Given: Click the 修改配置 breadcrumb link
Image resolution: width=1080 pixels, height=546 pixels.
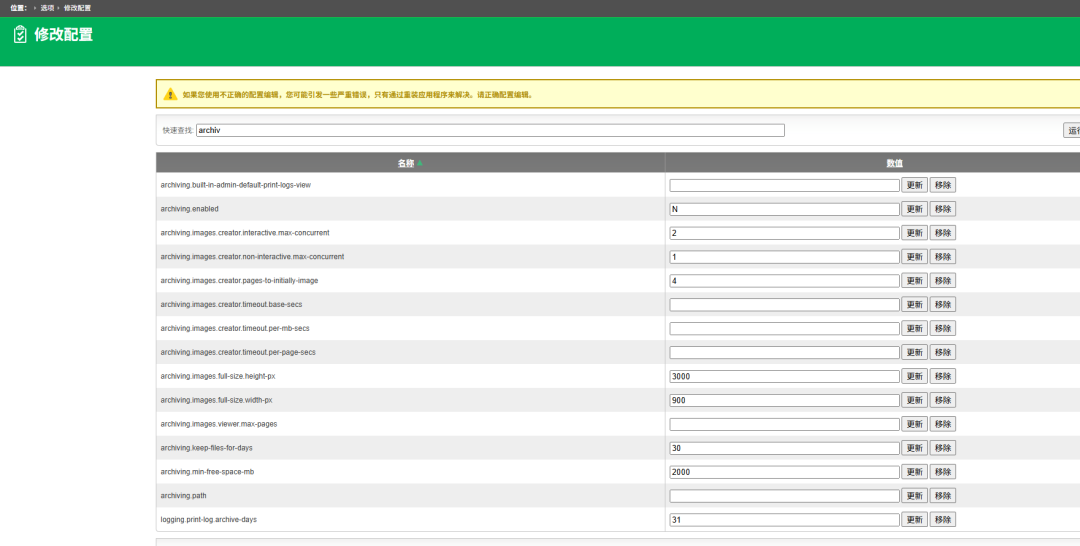Looking at the screenshot, I should 77,8.
